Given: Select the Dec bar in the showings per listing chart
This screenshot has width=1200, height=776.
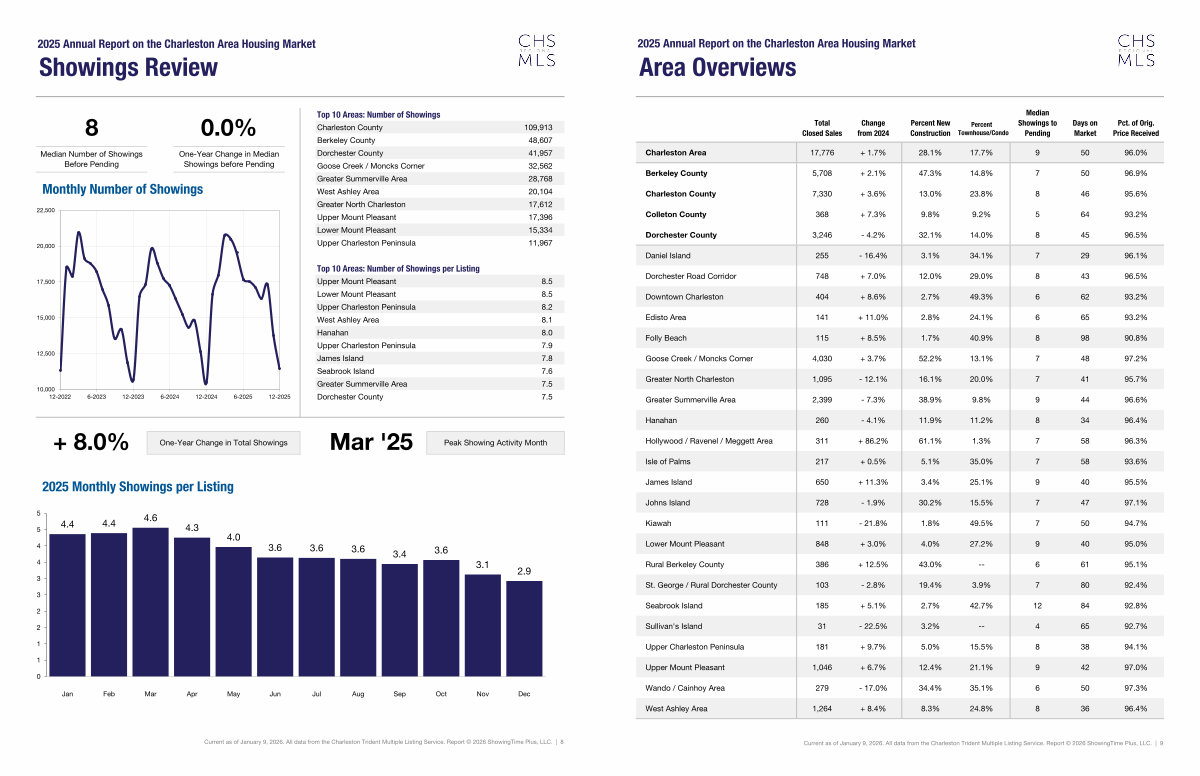Looking at the screenshot, I should (524, 628).
